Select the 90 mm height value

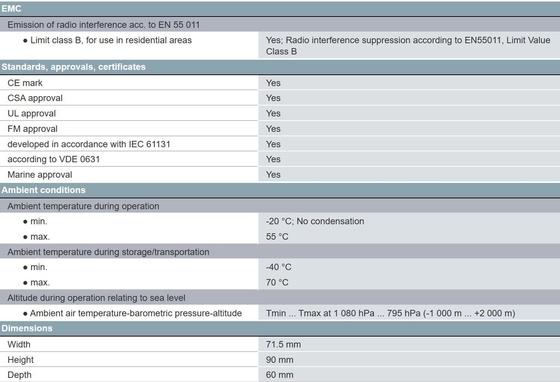279,360
